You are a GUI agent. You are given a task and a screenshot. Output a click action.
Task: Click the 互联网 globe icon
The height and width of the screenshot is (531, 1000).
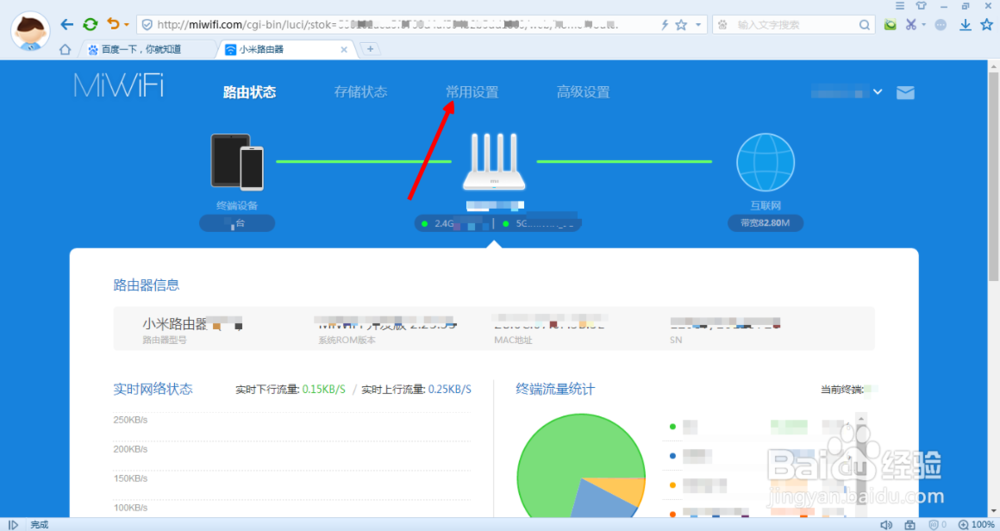pos(765,162)
